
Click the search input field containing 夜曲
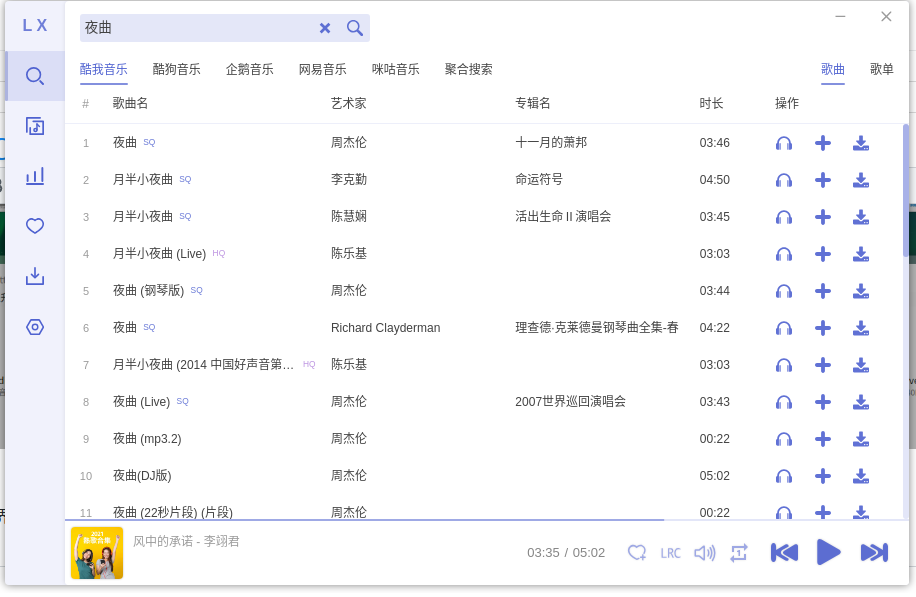tap(199, 28)
